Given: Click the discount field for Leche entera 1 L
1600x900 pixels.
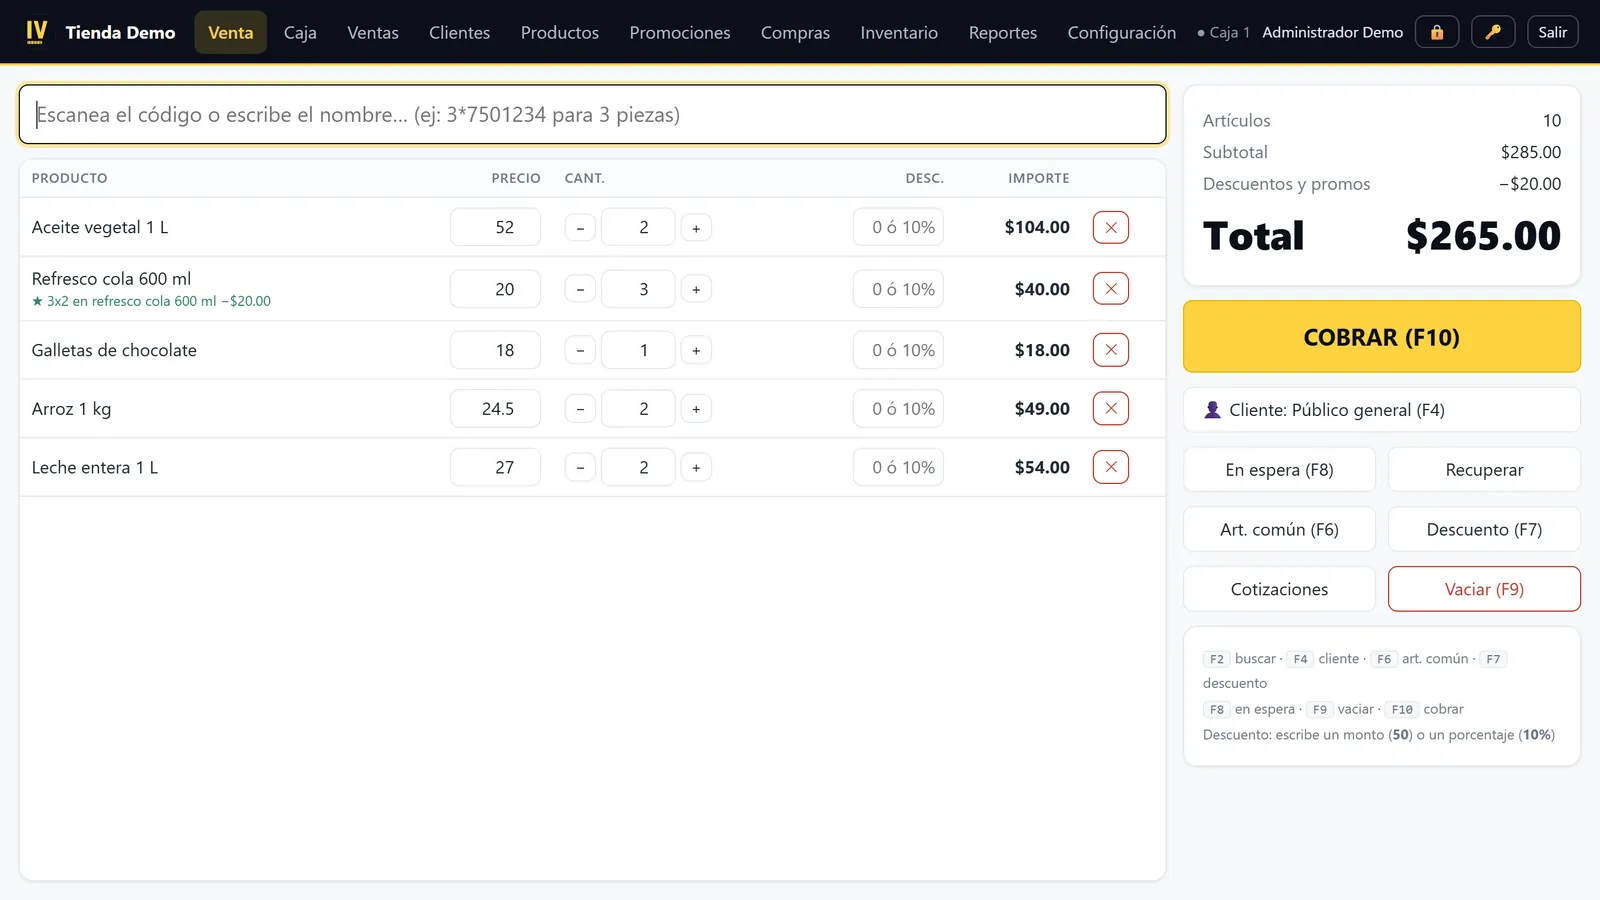Looking at the screenshot, I should [x=898, y=467].
